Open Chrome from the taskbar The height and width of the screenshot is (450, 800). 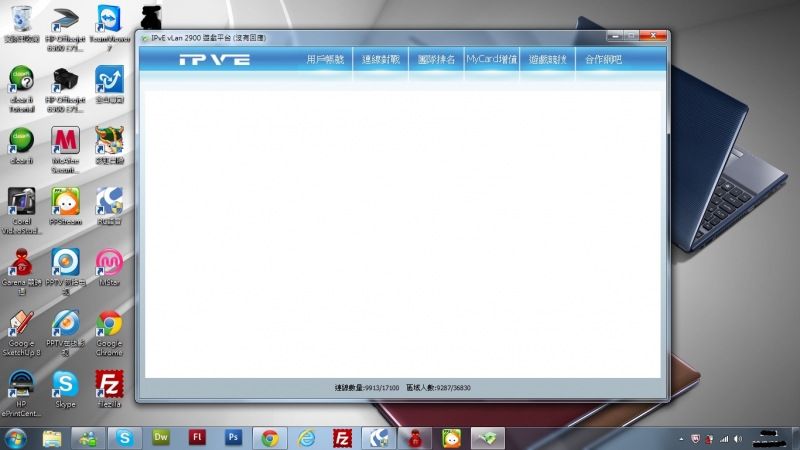(x=269, y=438)
